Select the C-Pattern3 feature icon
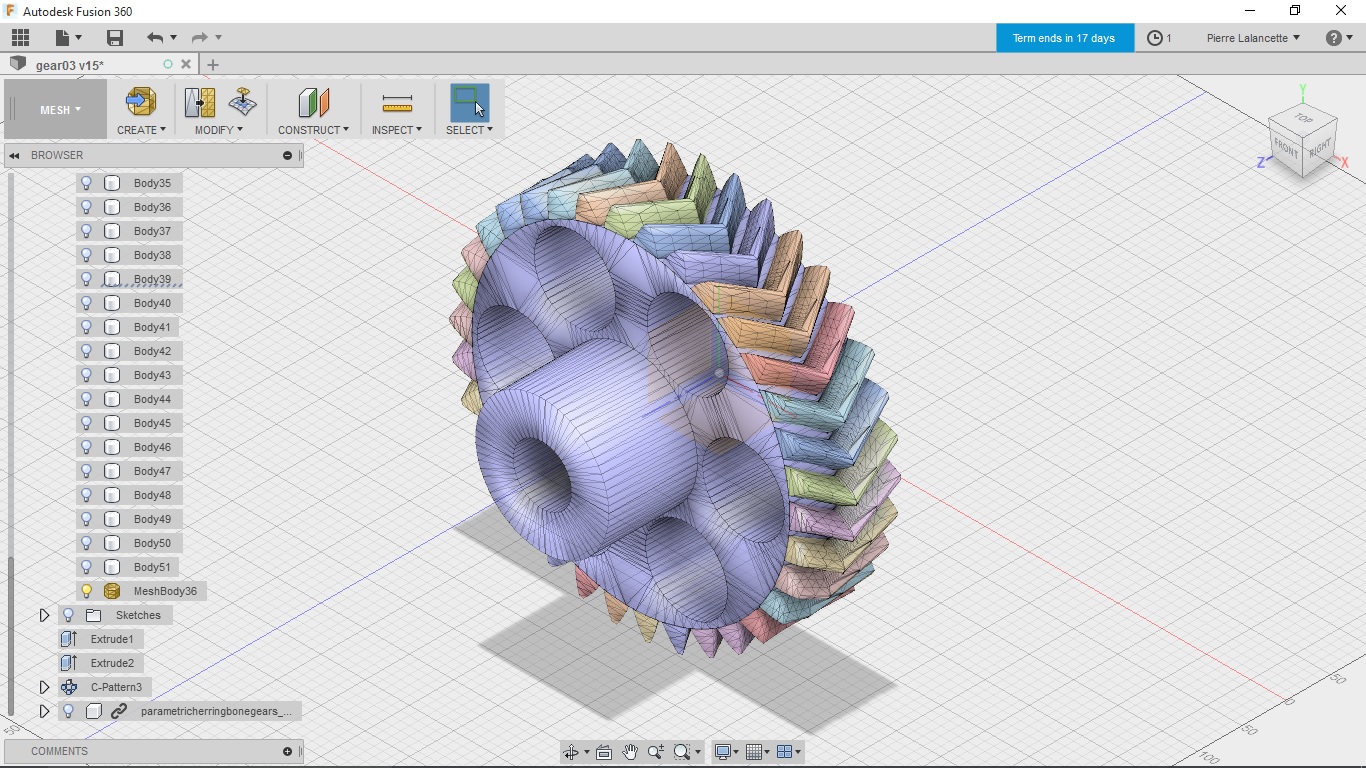Screen dimensions: 1366x768 coord(68,687)
